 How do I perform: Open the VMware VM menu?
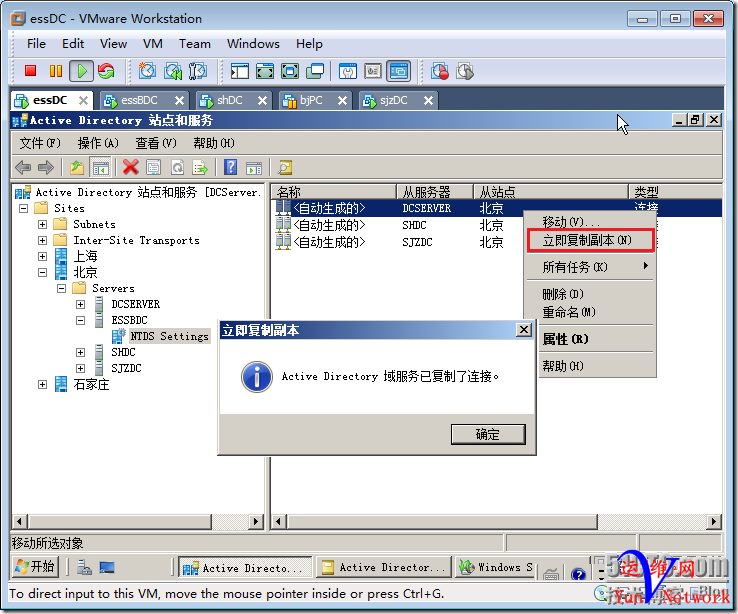coord(152,44)
